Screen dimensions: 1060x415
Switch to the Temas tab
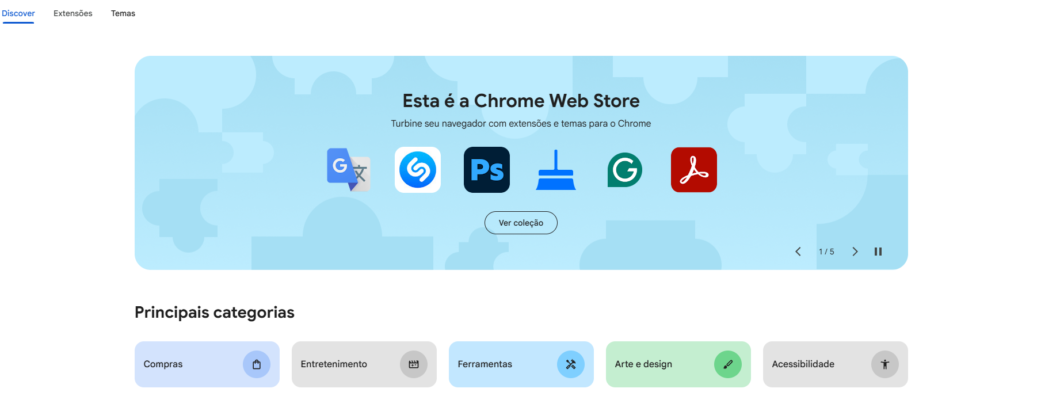click(123, 14)
